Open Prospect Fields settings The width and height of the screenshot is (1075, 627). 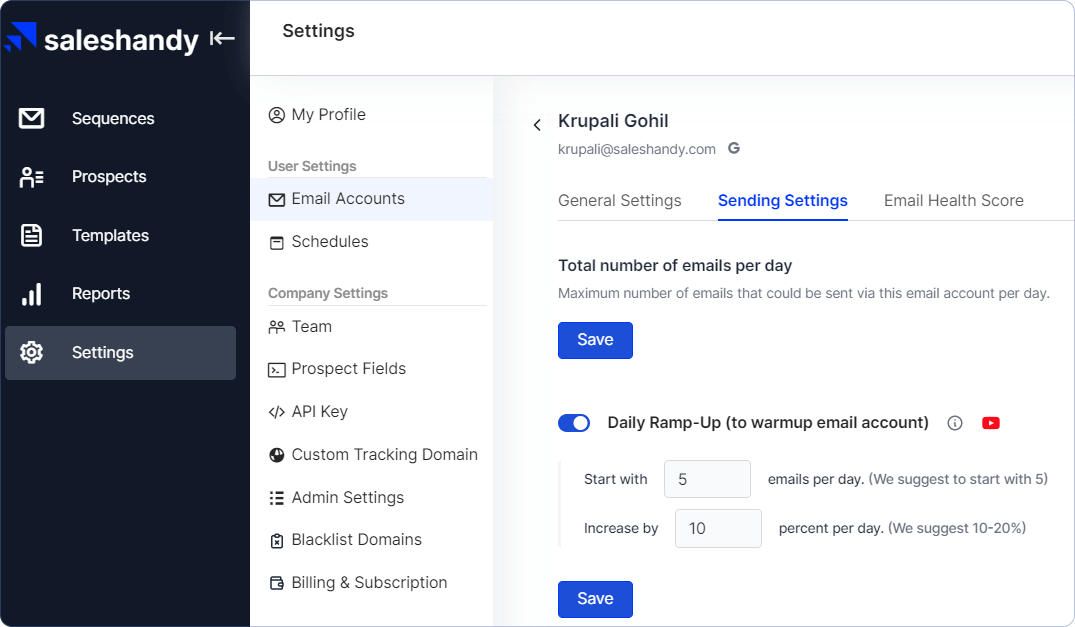click(x=348, y=369)
